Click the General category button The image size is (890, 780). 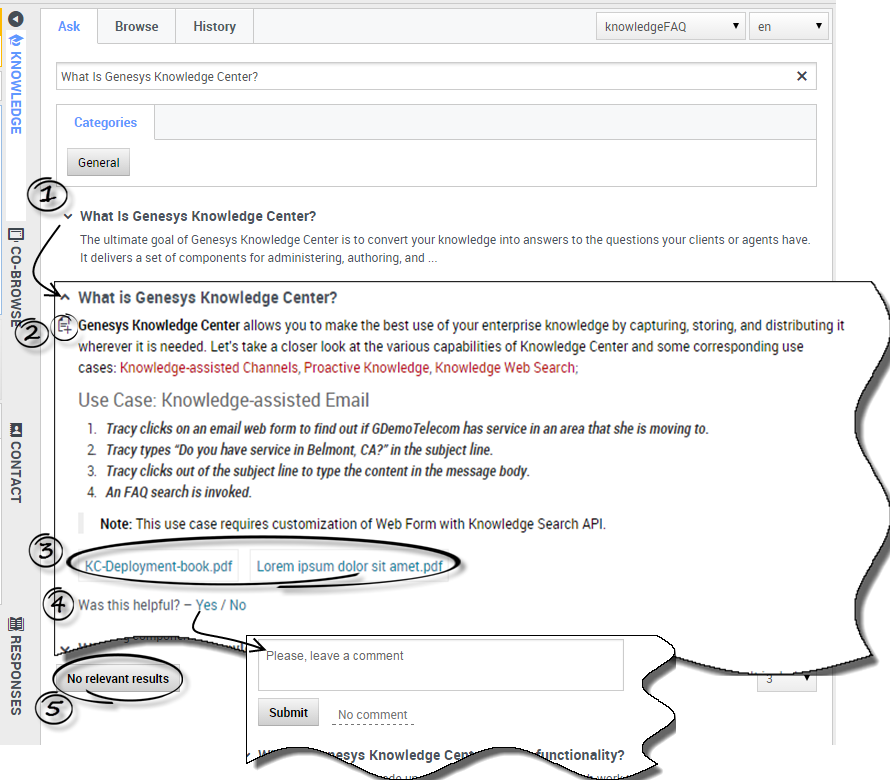(98, 163)
